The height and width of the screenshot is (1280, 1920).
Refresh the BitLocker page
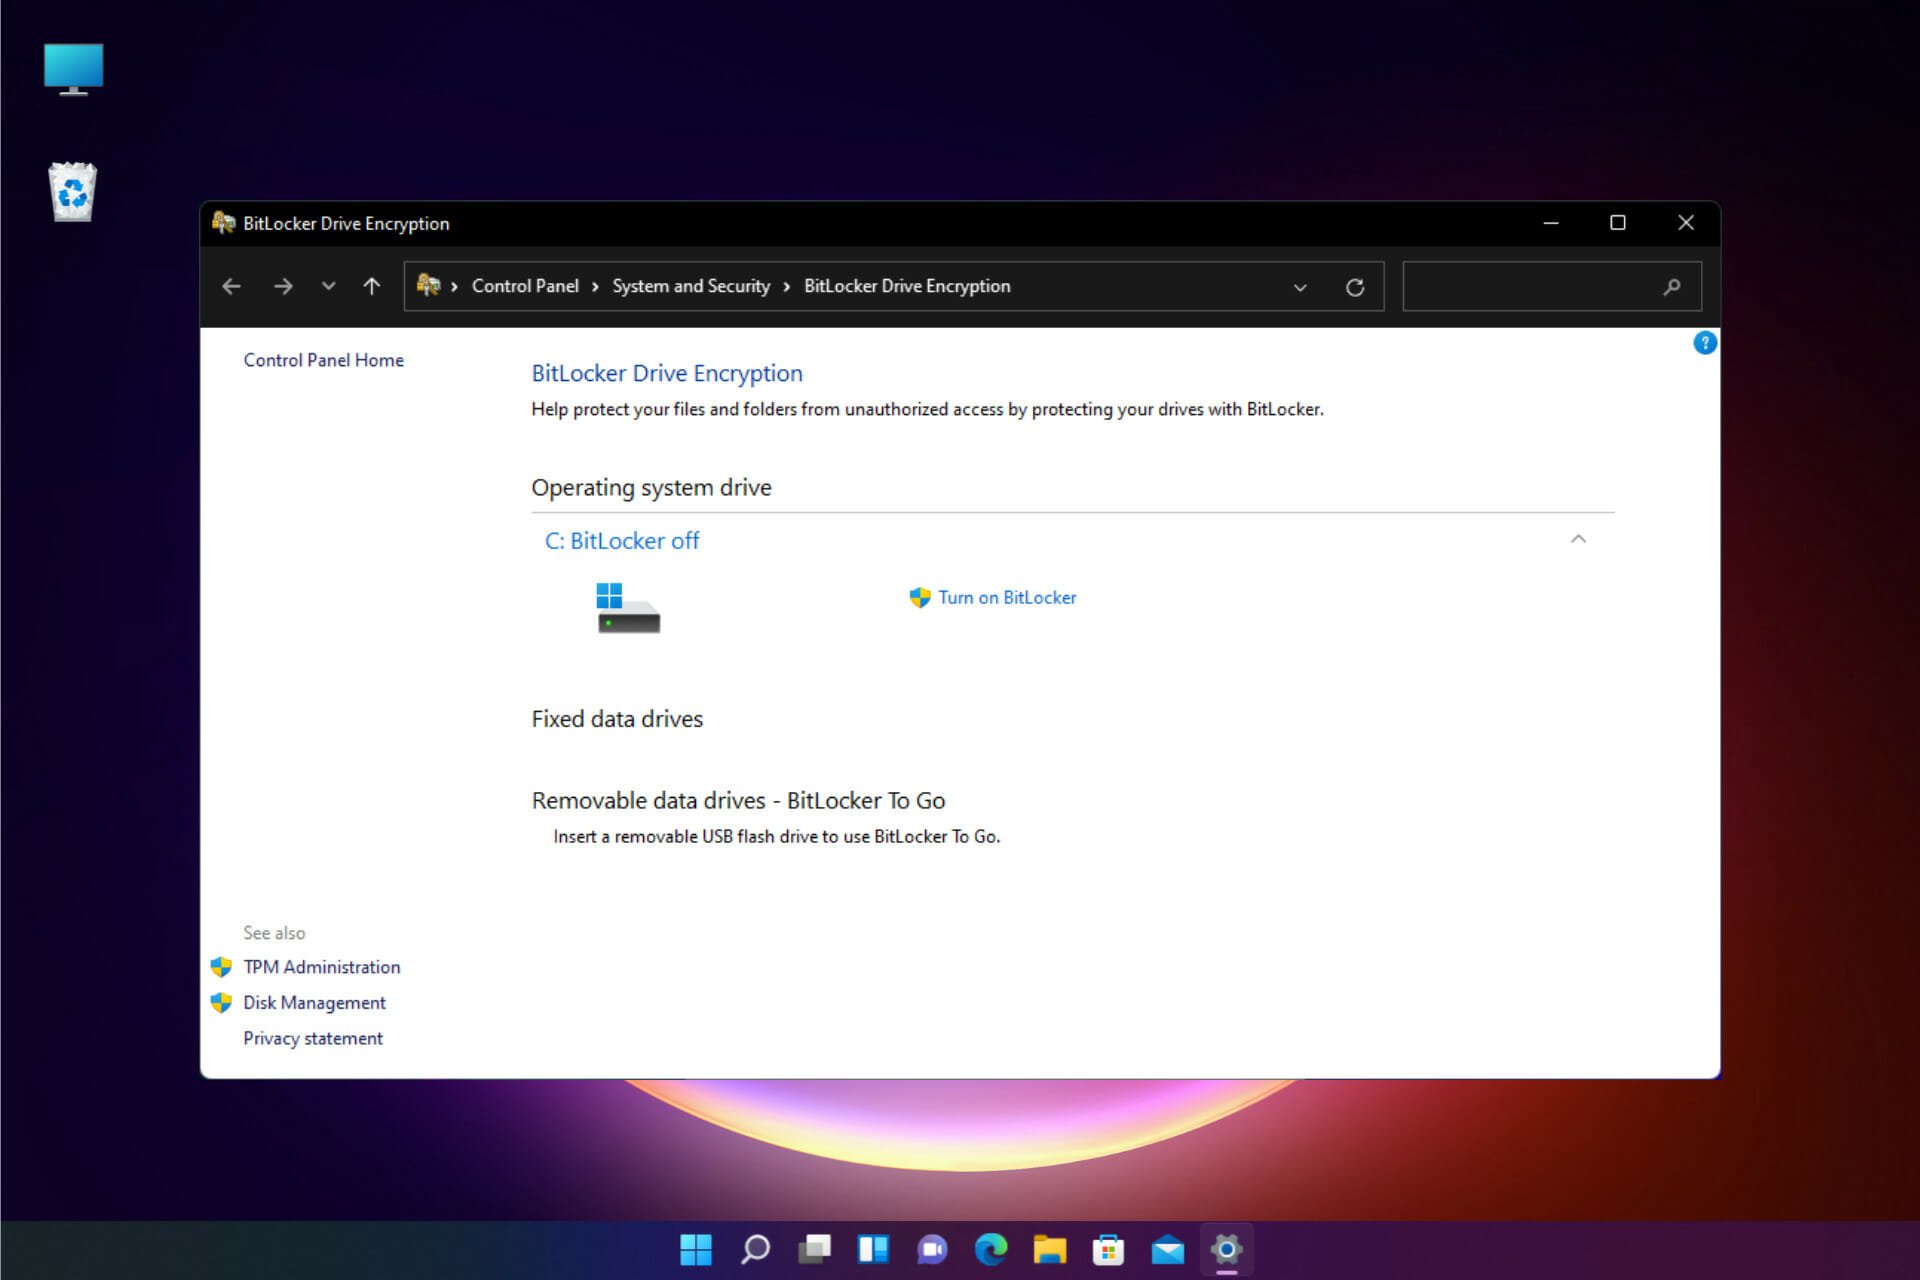pos(1355,288)
